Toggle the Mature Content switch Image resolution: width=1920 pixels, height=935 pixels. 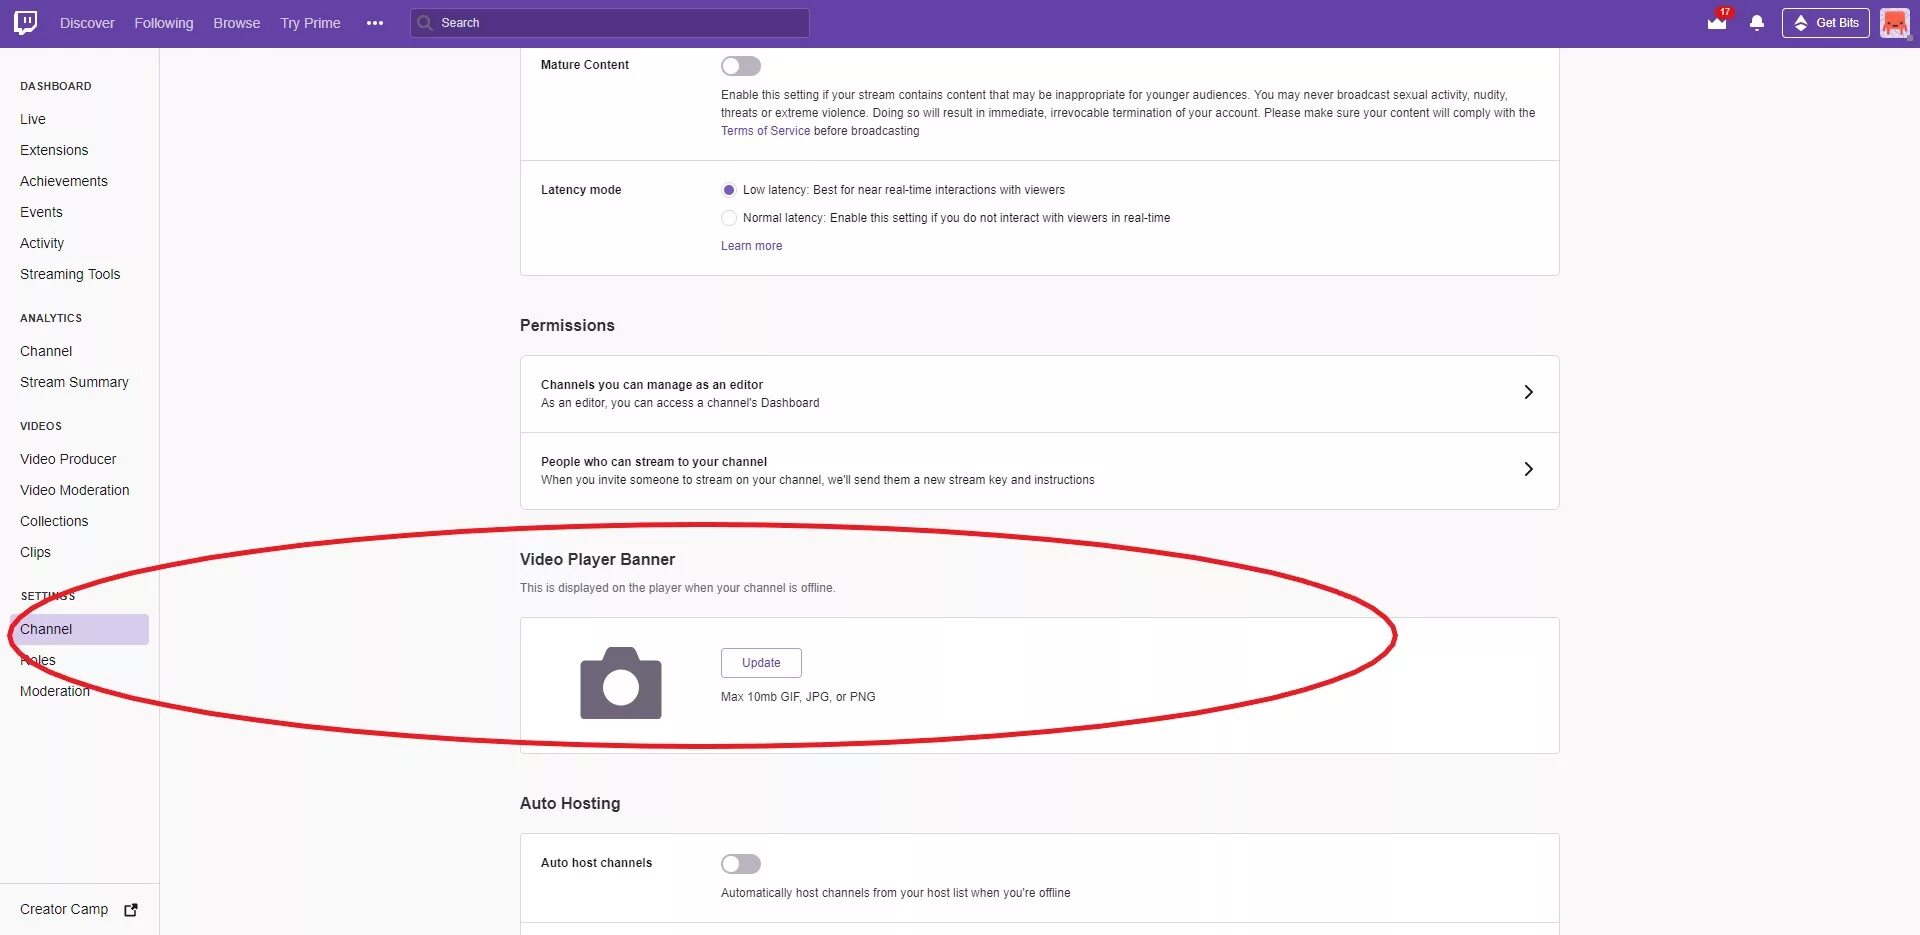[x=741, y=66]
